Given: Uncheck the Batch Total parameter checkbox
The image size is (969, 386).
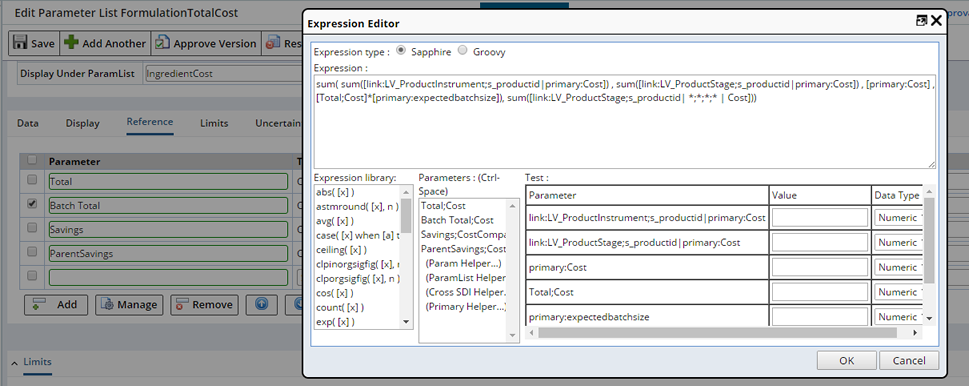Looking at the screenshot, I should [x=32, y=203].
